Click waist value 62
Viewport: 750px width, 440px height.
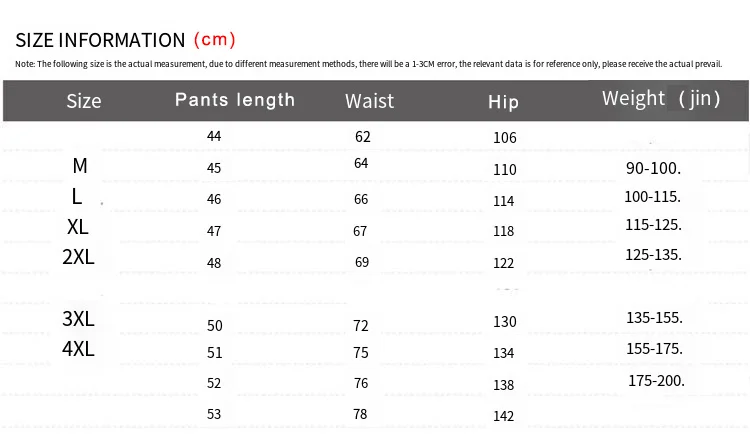pyautogui.click(x=362, y=136)
